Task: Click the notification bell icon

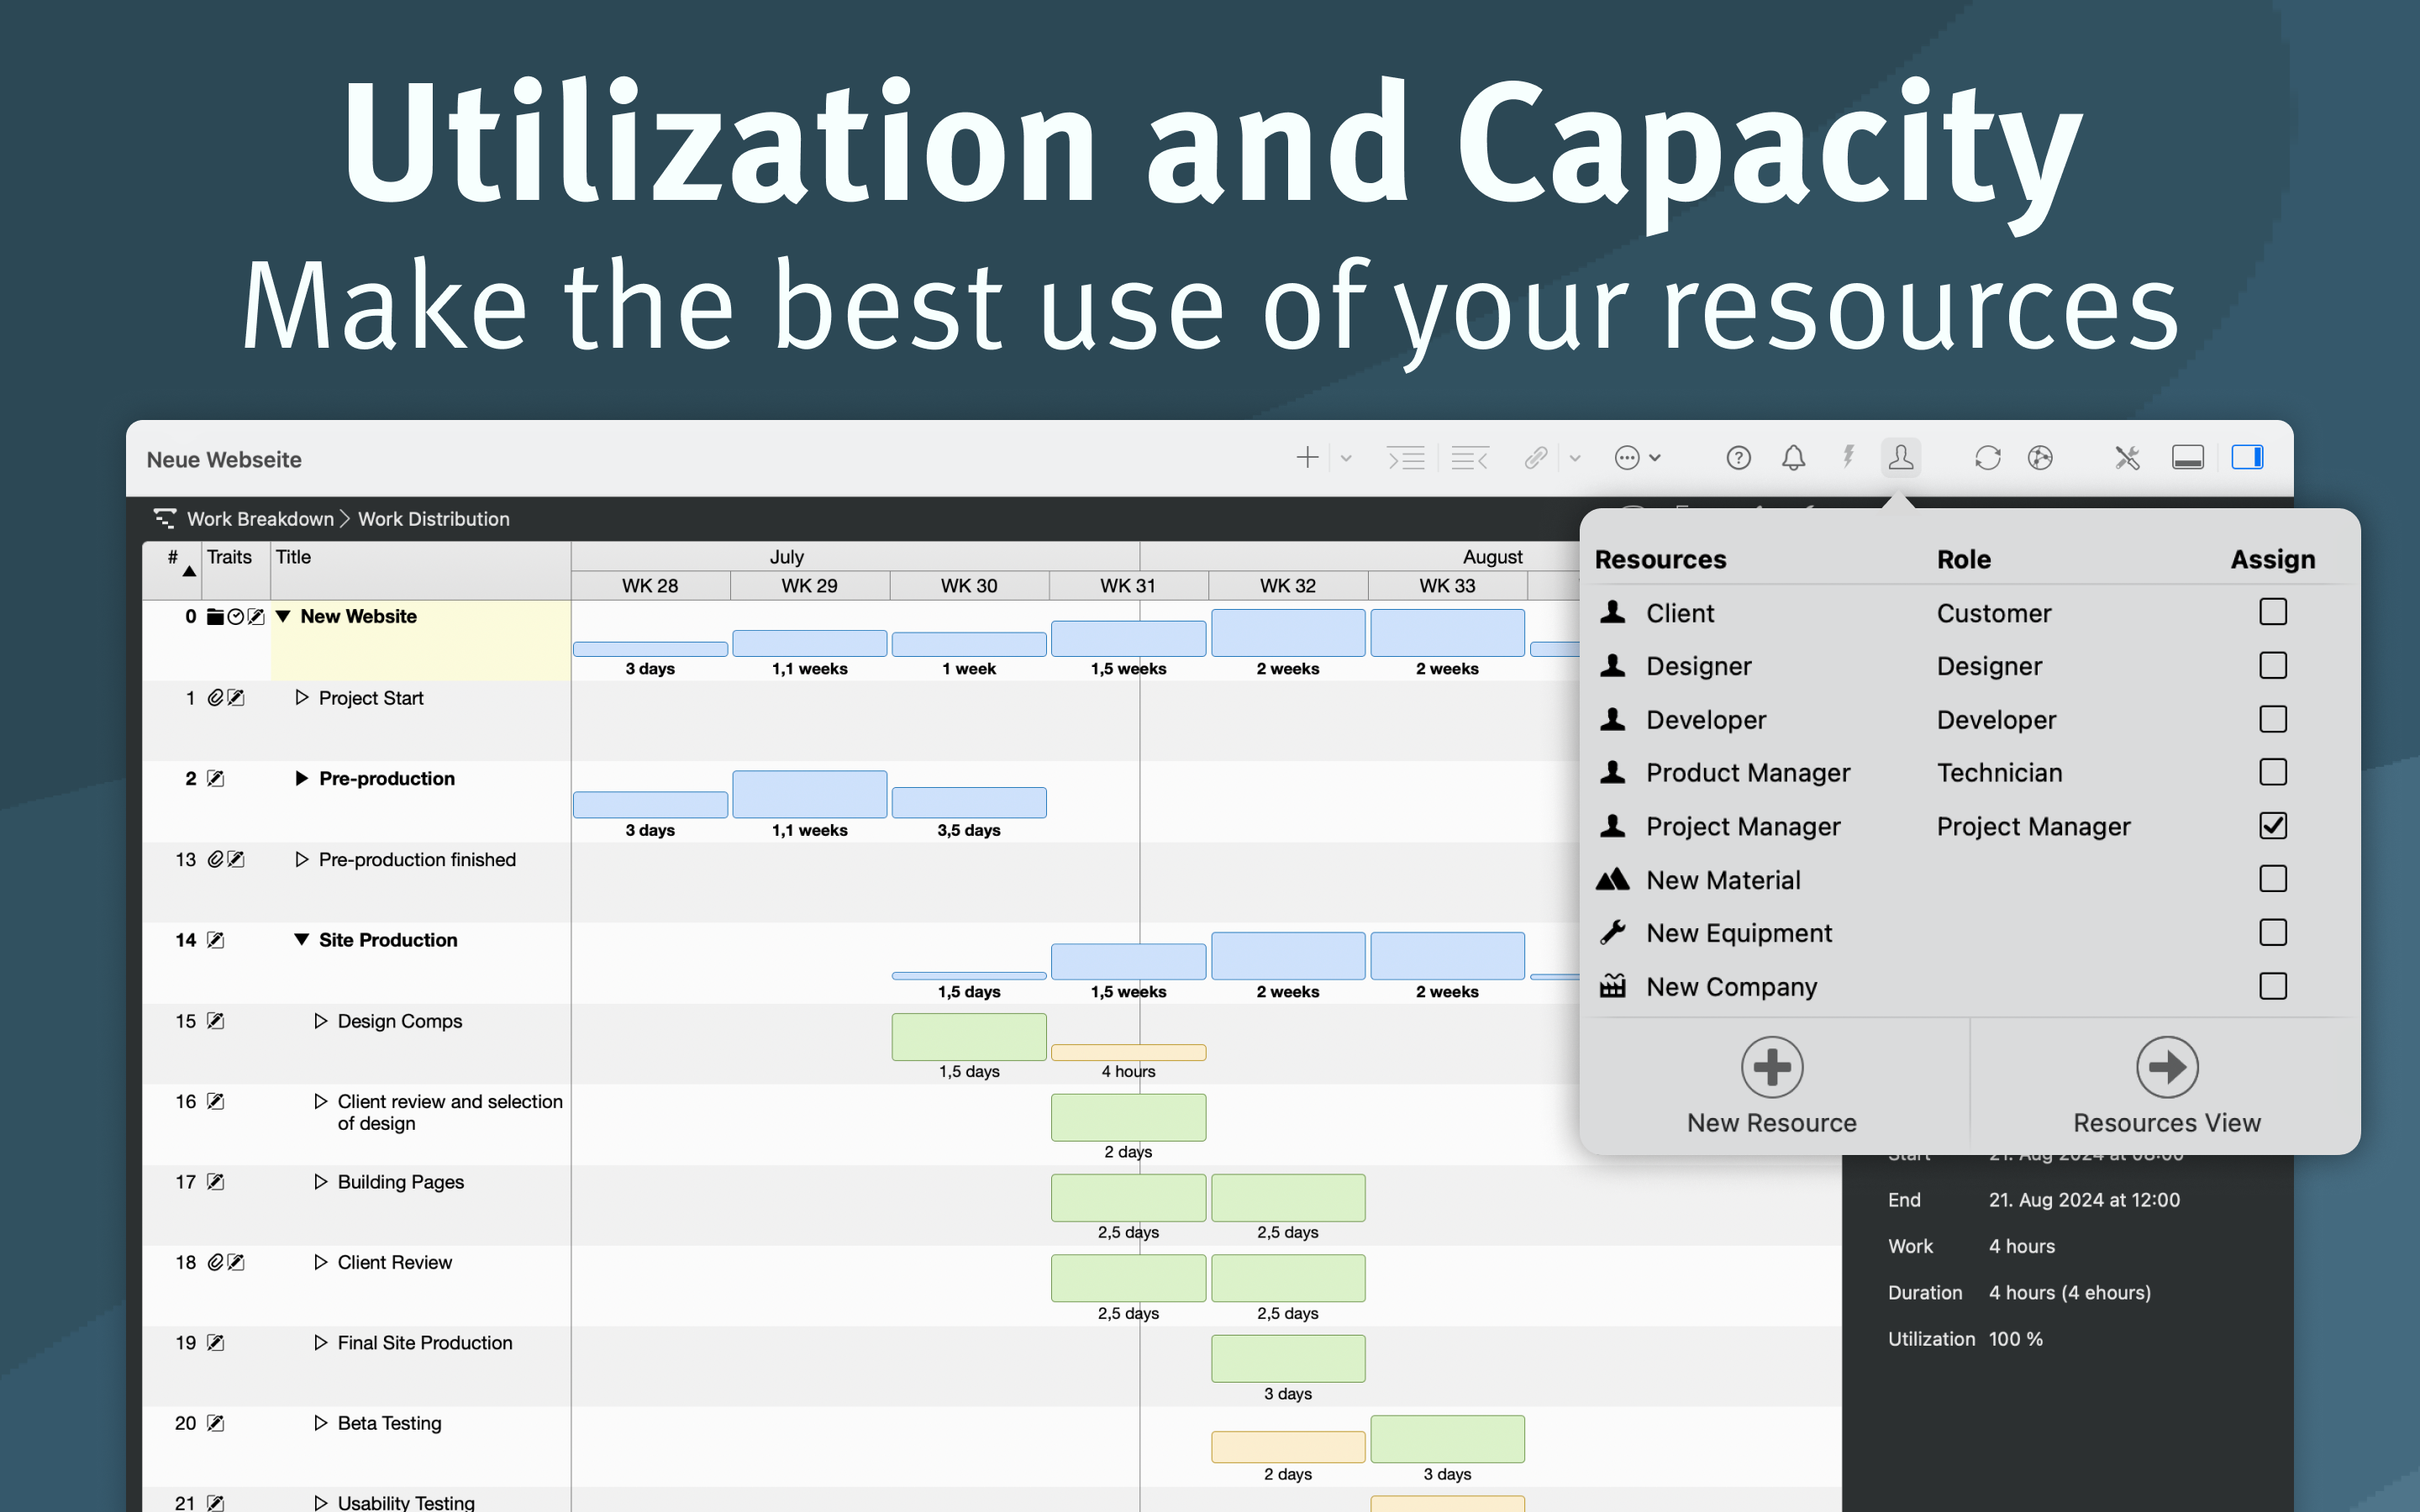Action: [x=1793, y=458]
